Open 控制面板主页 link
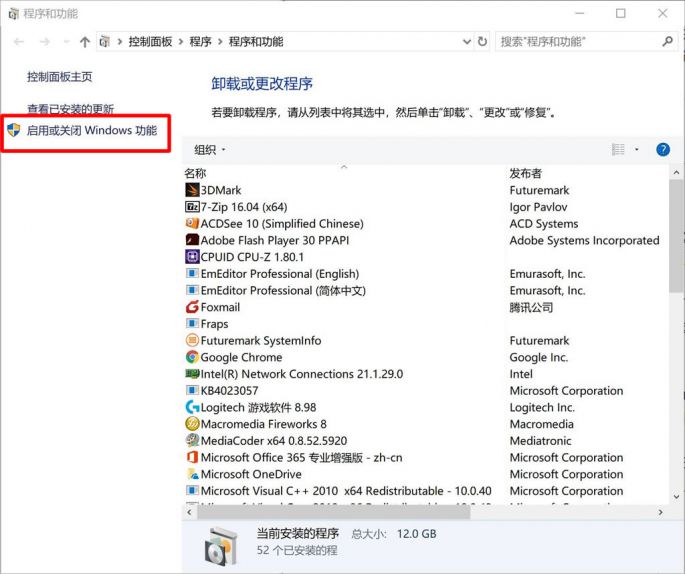Viewport: 685px width, 574px height. pyautogui.click(x=59, y=77)
